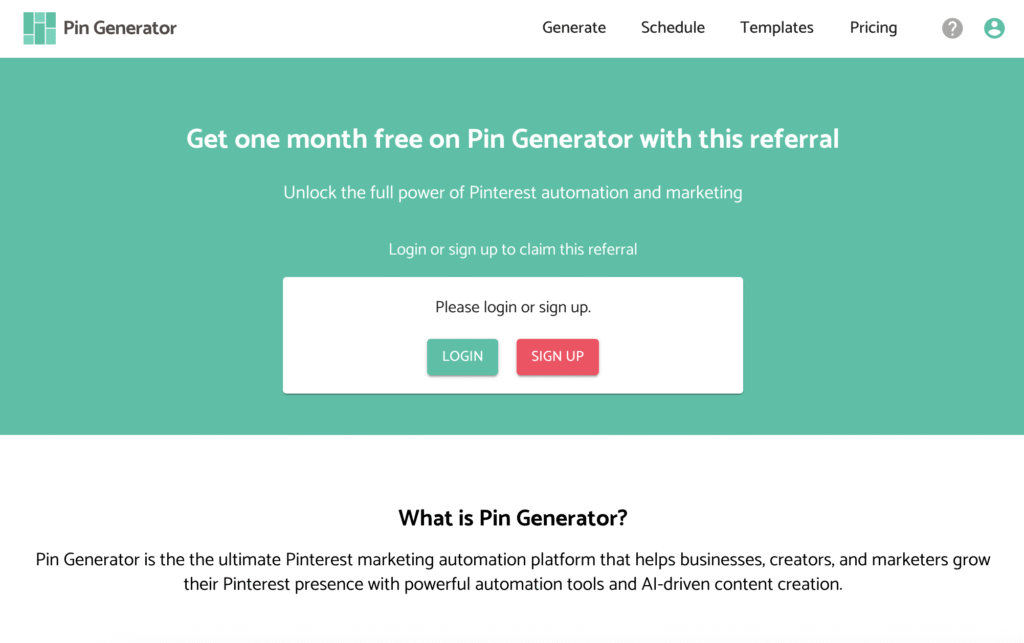Go to the Schedule page
Screen dimensions: 1024x643
(673, 28)
